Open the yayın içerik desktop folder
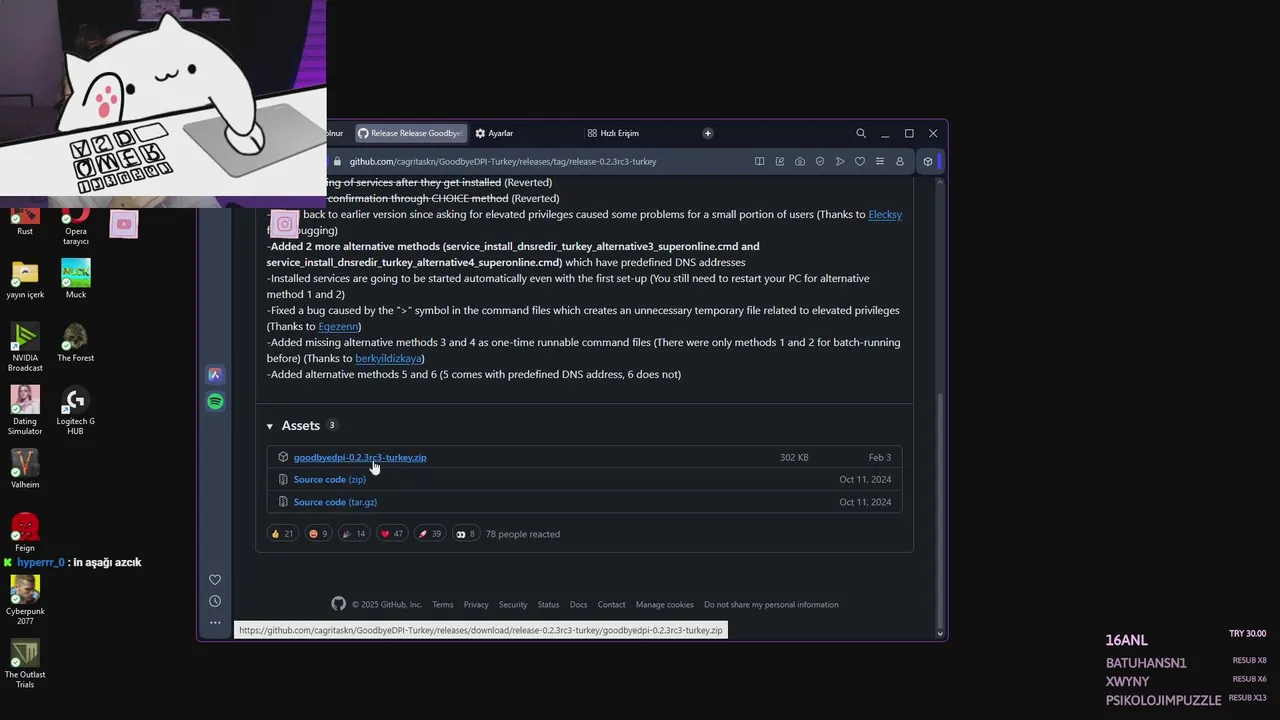Screen dimensions: 1280x720 [25, 279]
